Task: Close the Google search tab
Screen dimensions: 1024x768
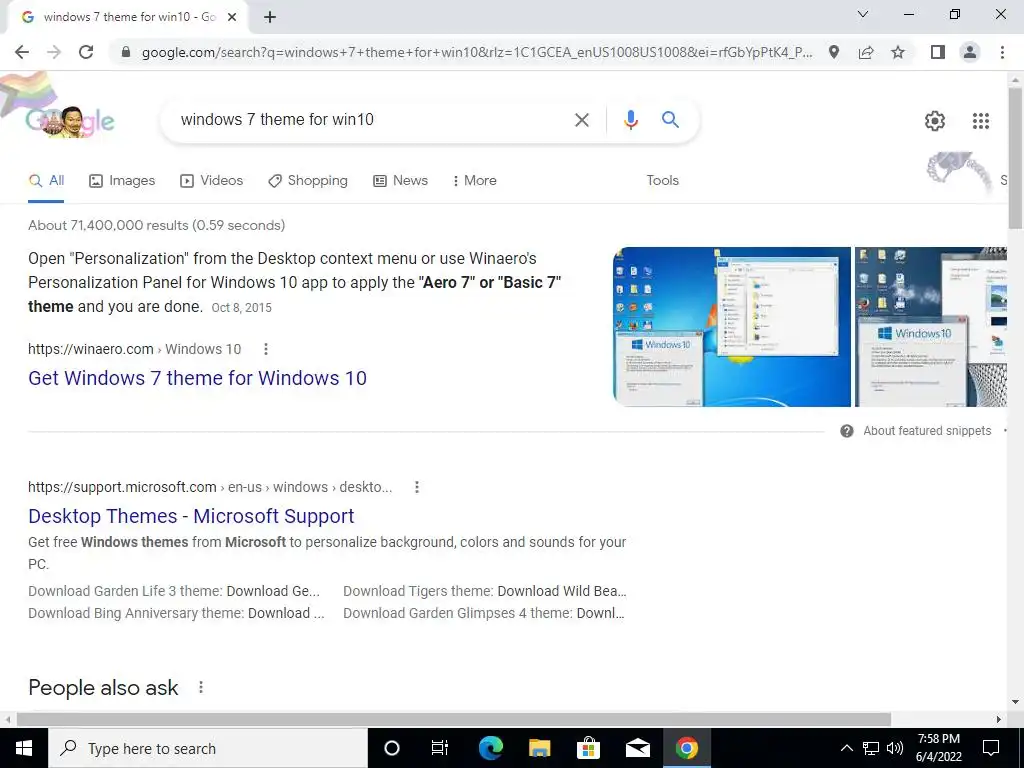Action: click(232, 17)
